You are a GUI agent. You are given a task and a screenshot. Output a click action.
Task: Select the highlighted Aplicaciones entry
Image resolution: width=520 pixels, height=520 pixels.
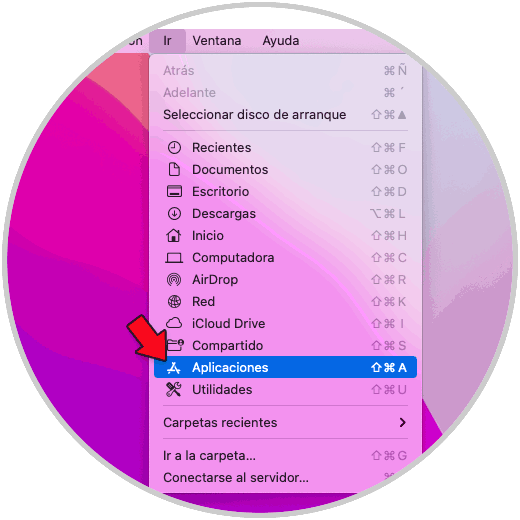pos(285,367)
